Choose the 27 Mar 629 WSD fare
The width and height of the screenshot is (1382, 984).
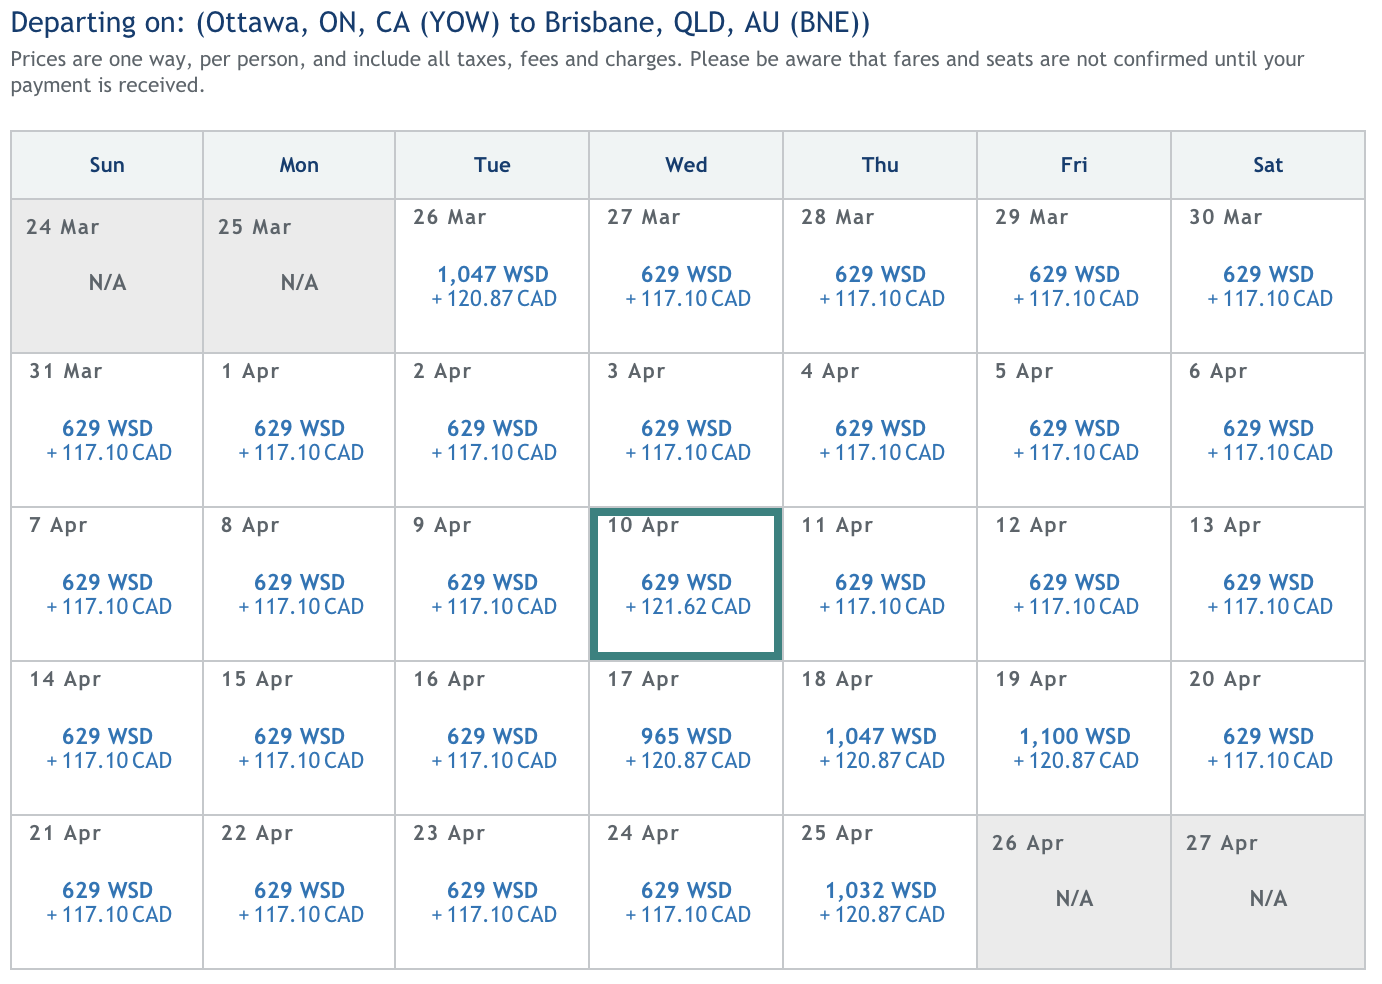pyautogui.click(x=686, y=276)
